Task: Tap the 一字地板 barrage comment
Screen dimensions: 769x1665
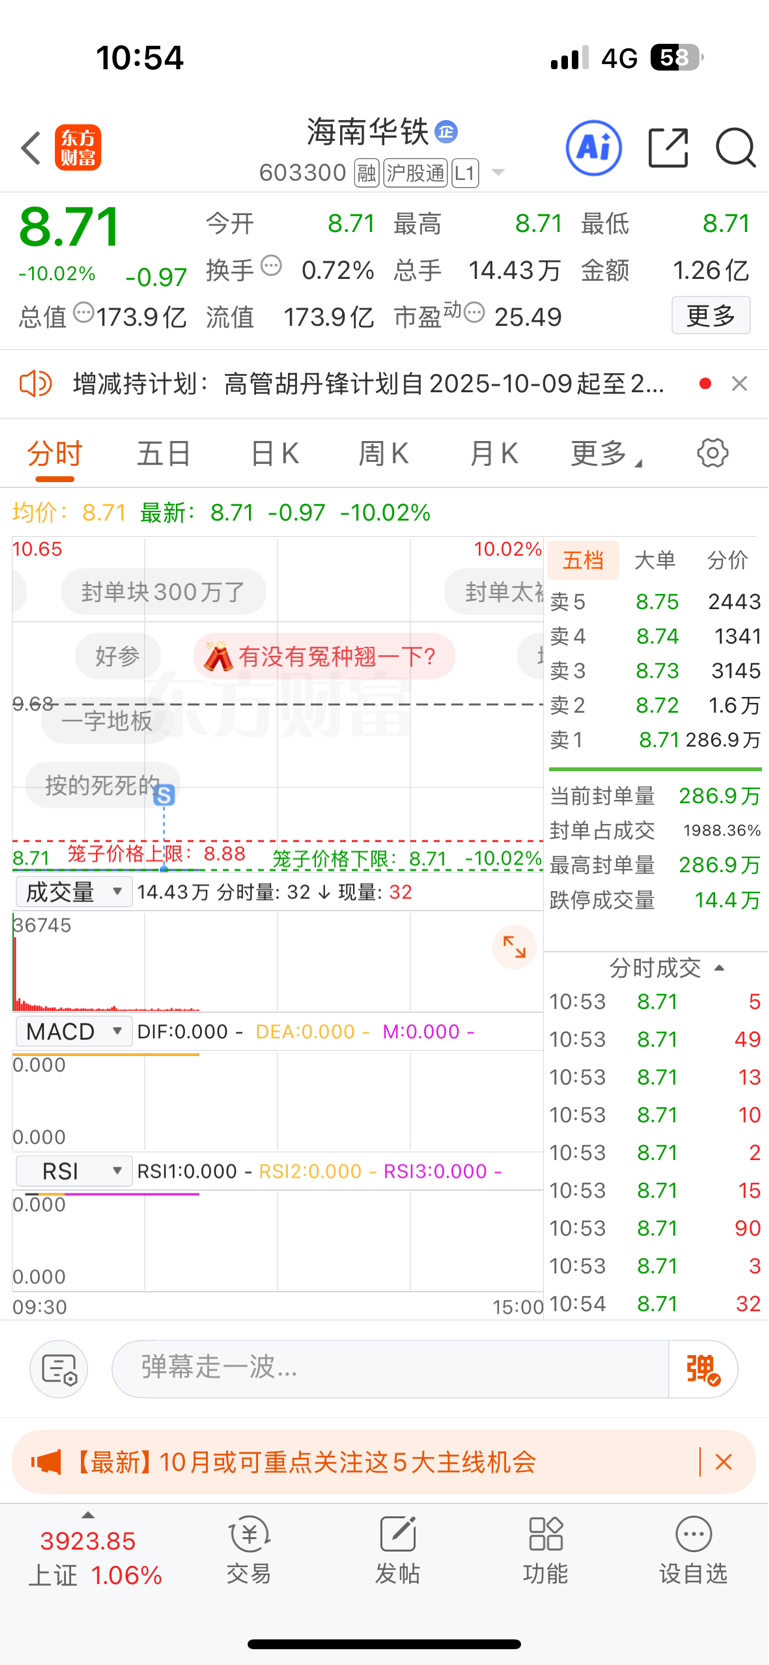Action: (x=106, y=721)
